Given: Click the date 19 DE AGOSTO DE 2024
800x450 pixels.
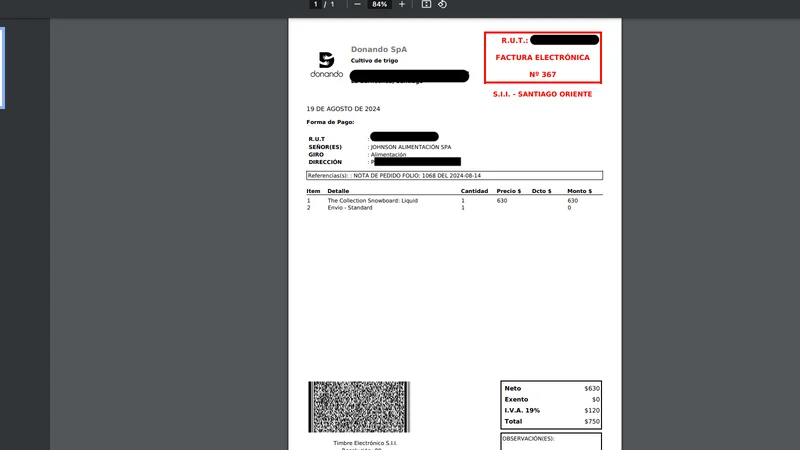Looking at the screenshot, I should (343, 109).
